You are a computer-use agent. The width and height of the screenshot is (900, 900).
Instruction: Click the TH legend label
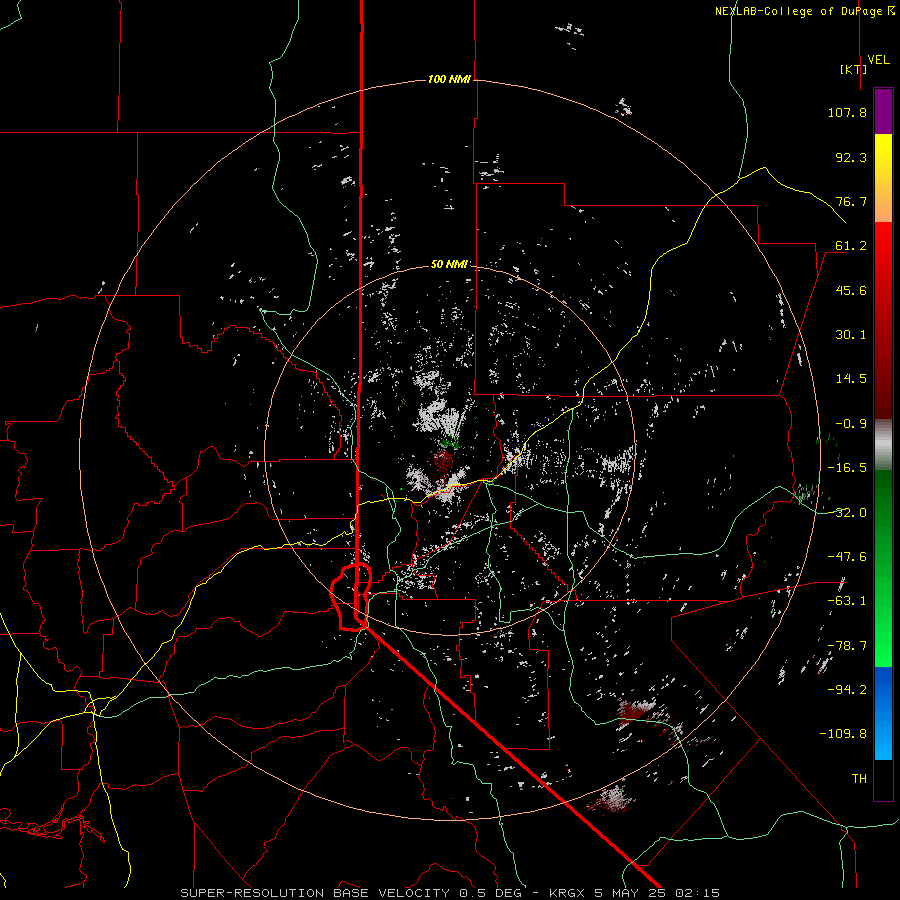[x=859, y=779]
